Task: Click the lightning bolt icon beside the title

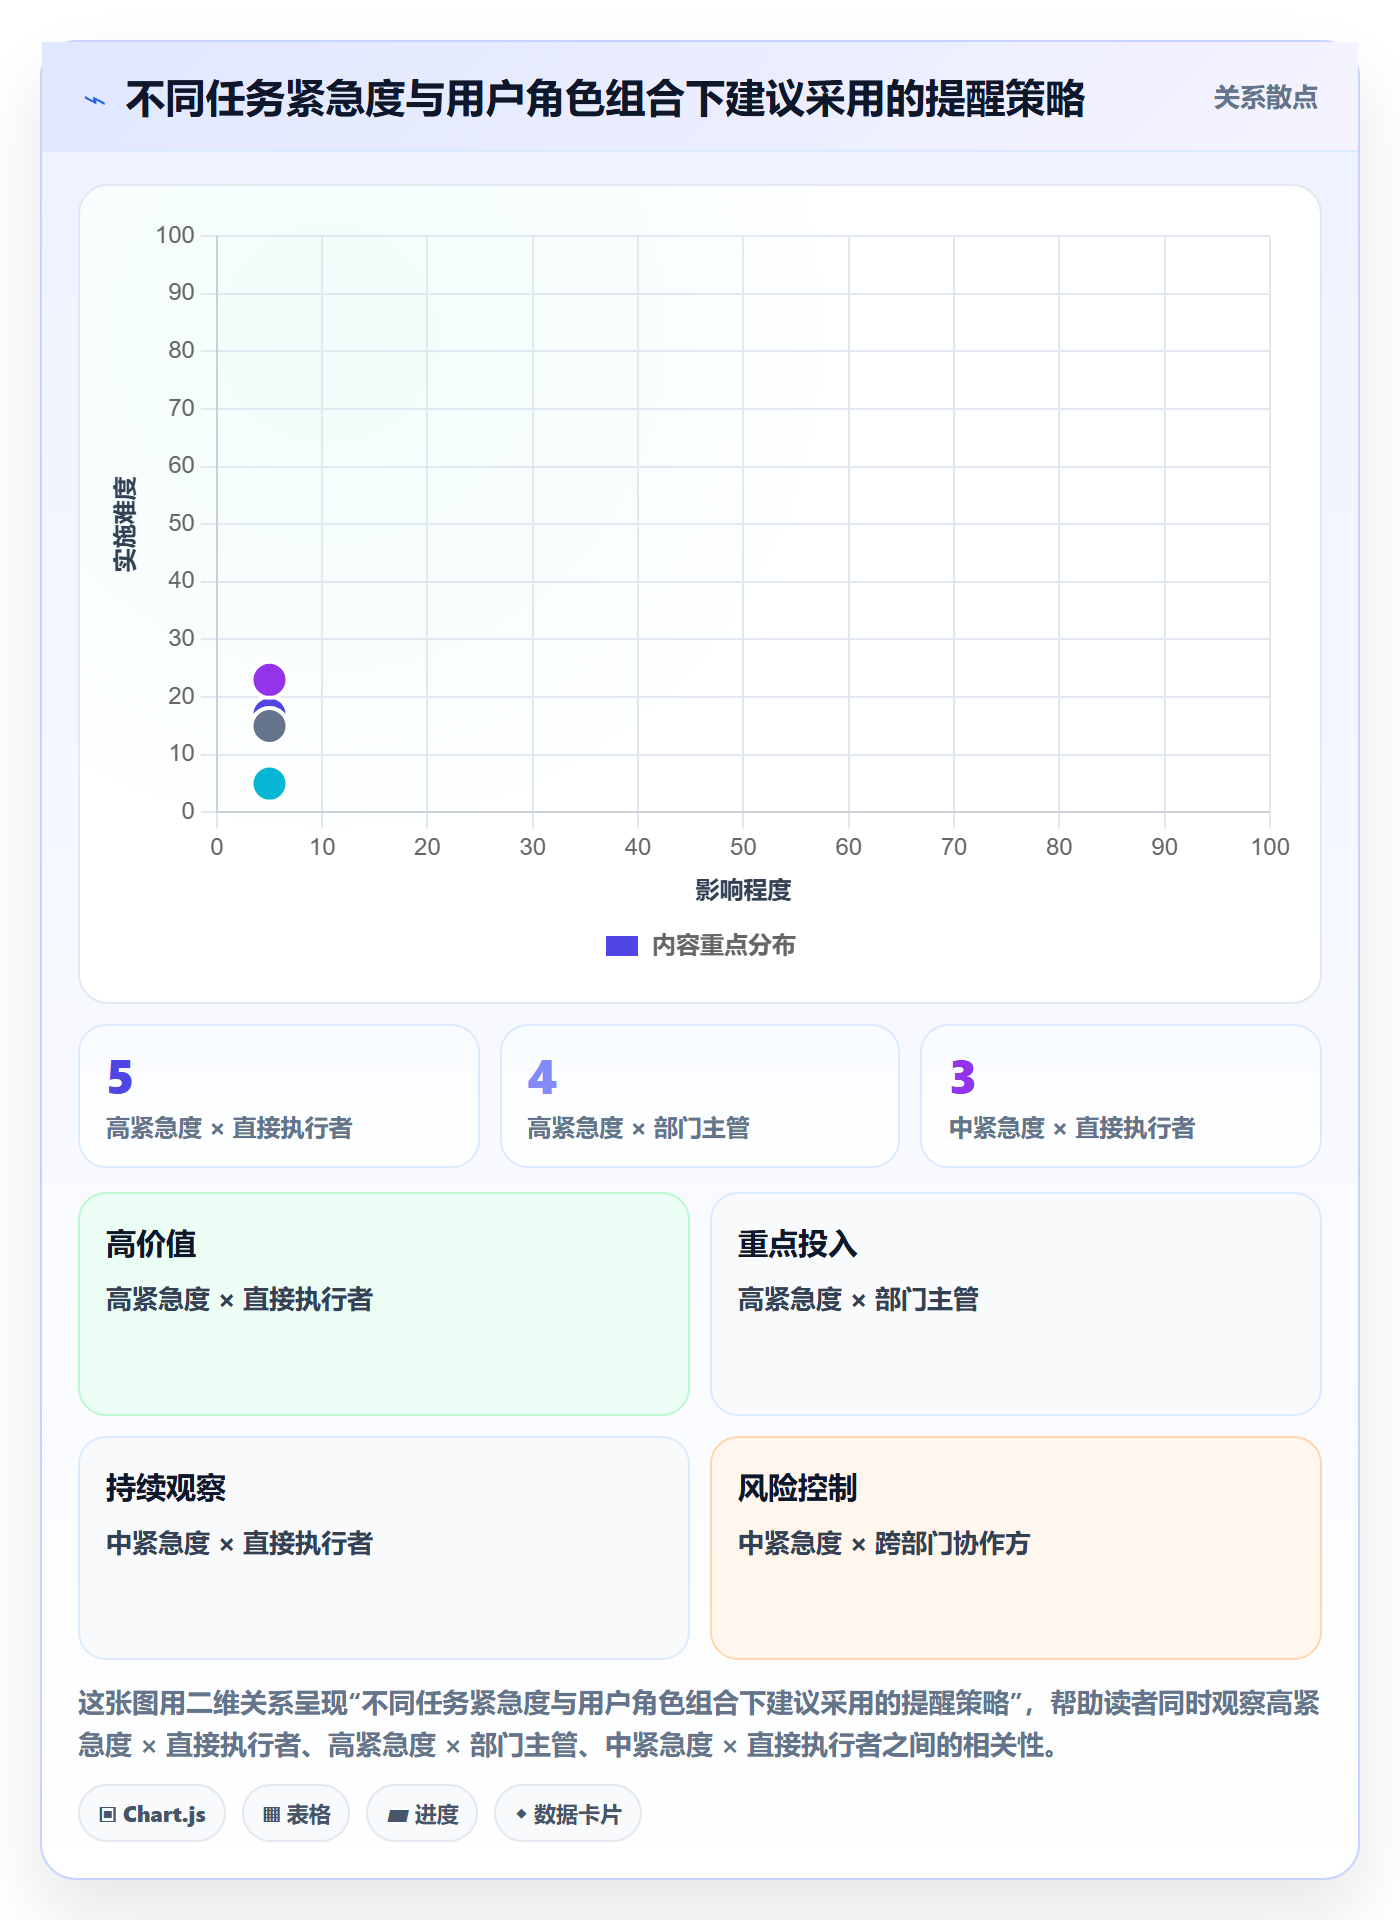Action: pos(95,100)
